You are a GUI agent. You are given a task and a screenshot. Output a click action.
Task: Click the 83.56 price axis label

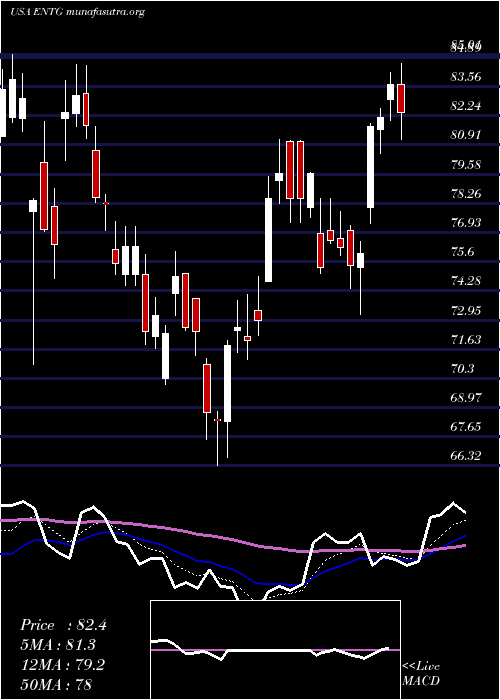467,77
